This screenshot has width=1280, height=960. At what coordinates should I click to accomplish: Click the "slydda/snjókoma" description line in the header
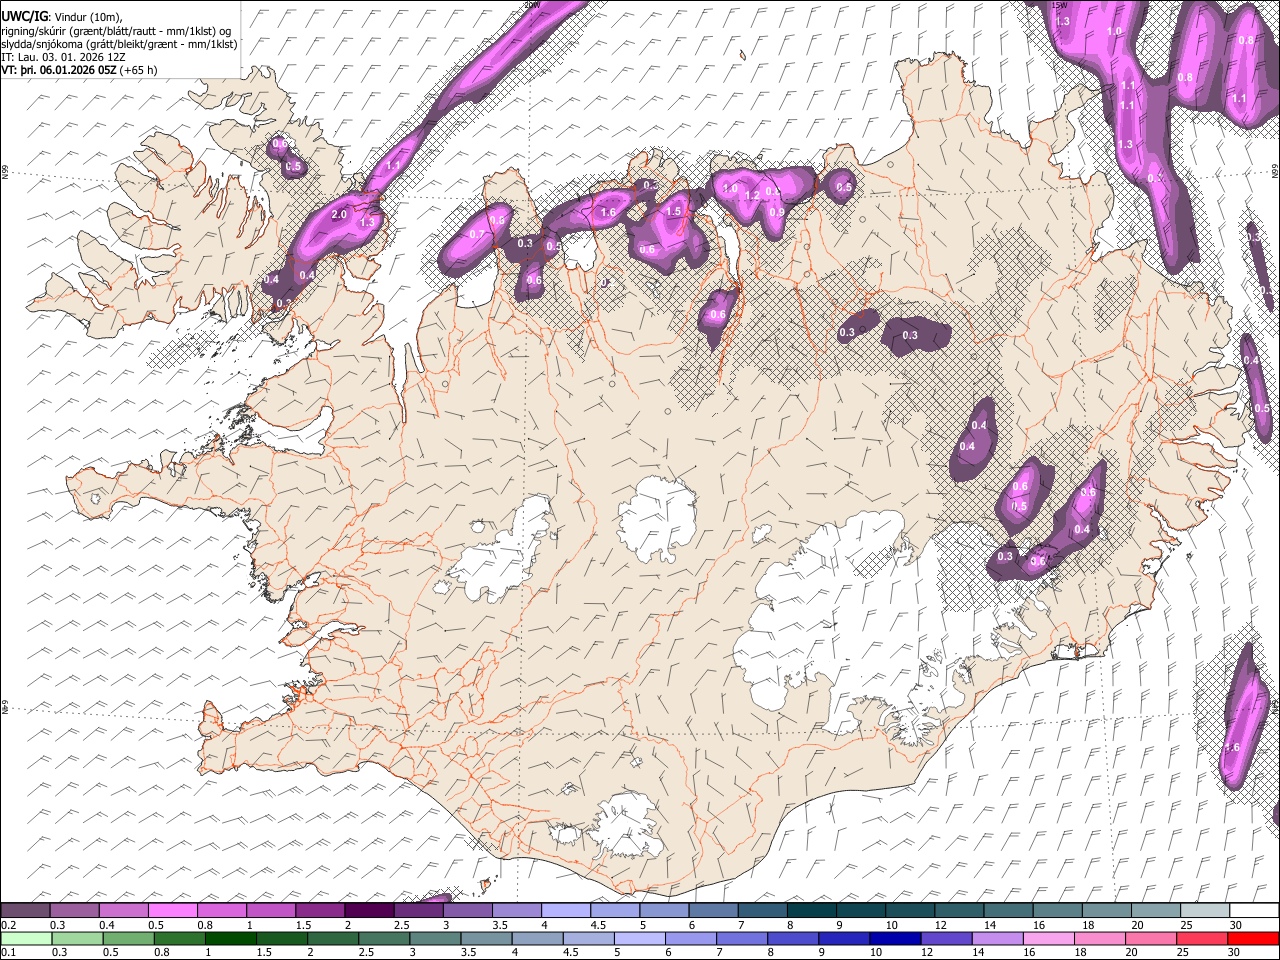click(119, 44)
